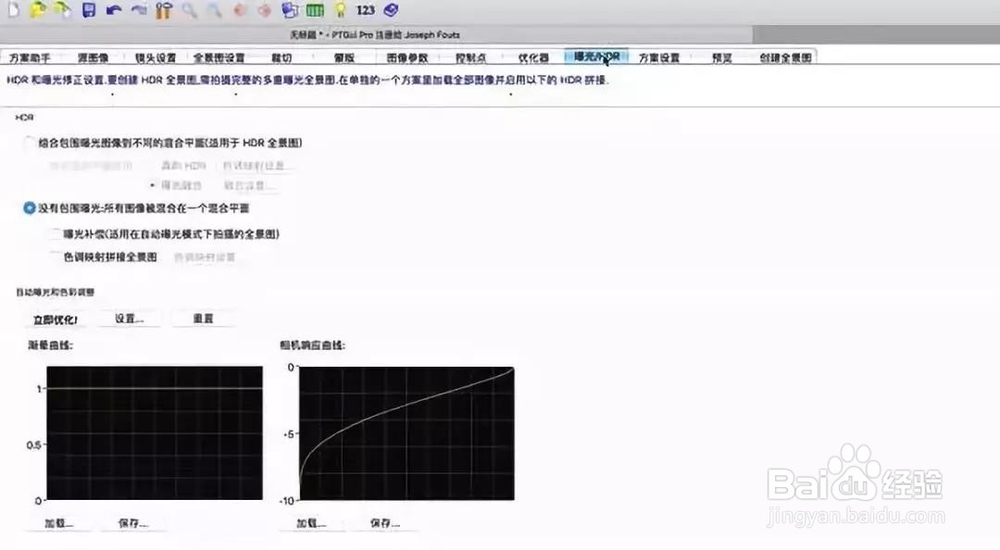Open help via the blue book icon
This screenshot has height=550, width=1000.
pos(390,10)
